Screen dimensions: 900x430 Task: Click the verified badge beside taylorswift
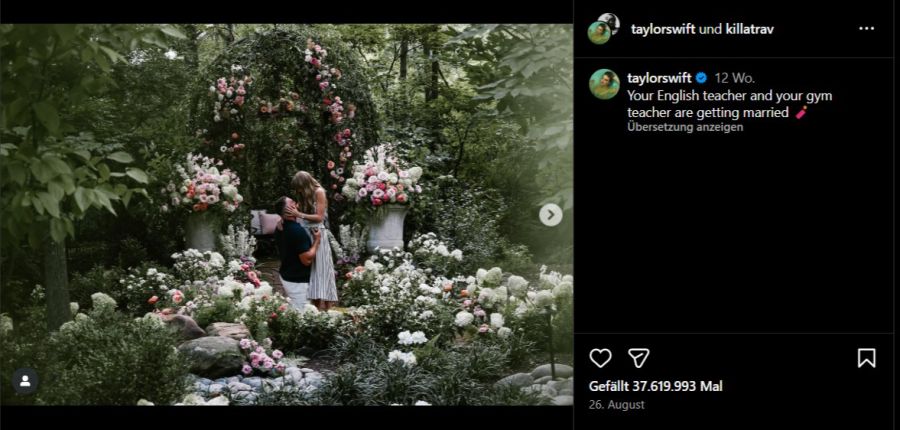(x=701, y=78)
